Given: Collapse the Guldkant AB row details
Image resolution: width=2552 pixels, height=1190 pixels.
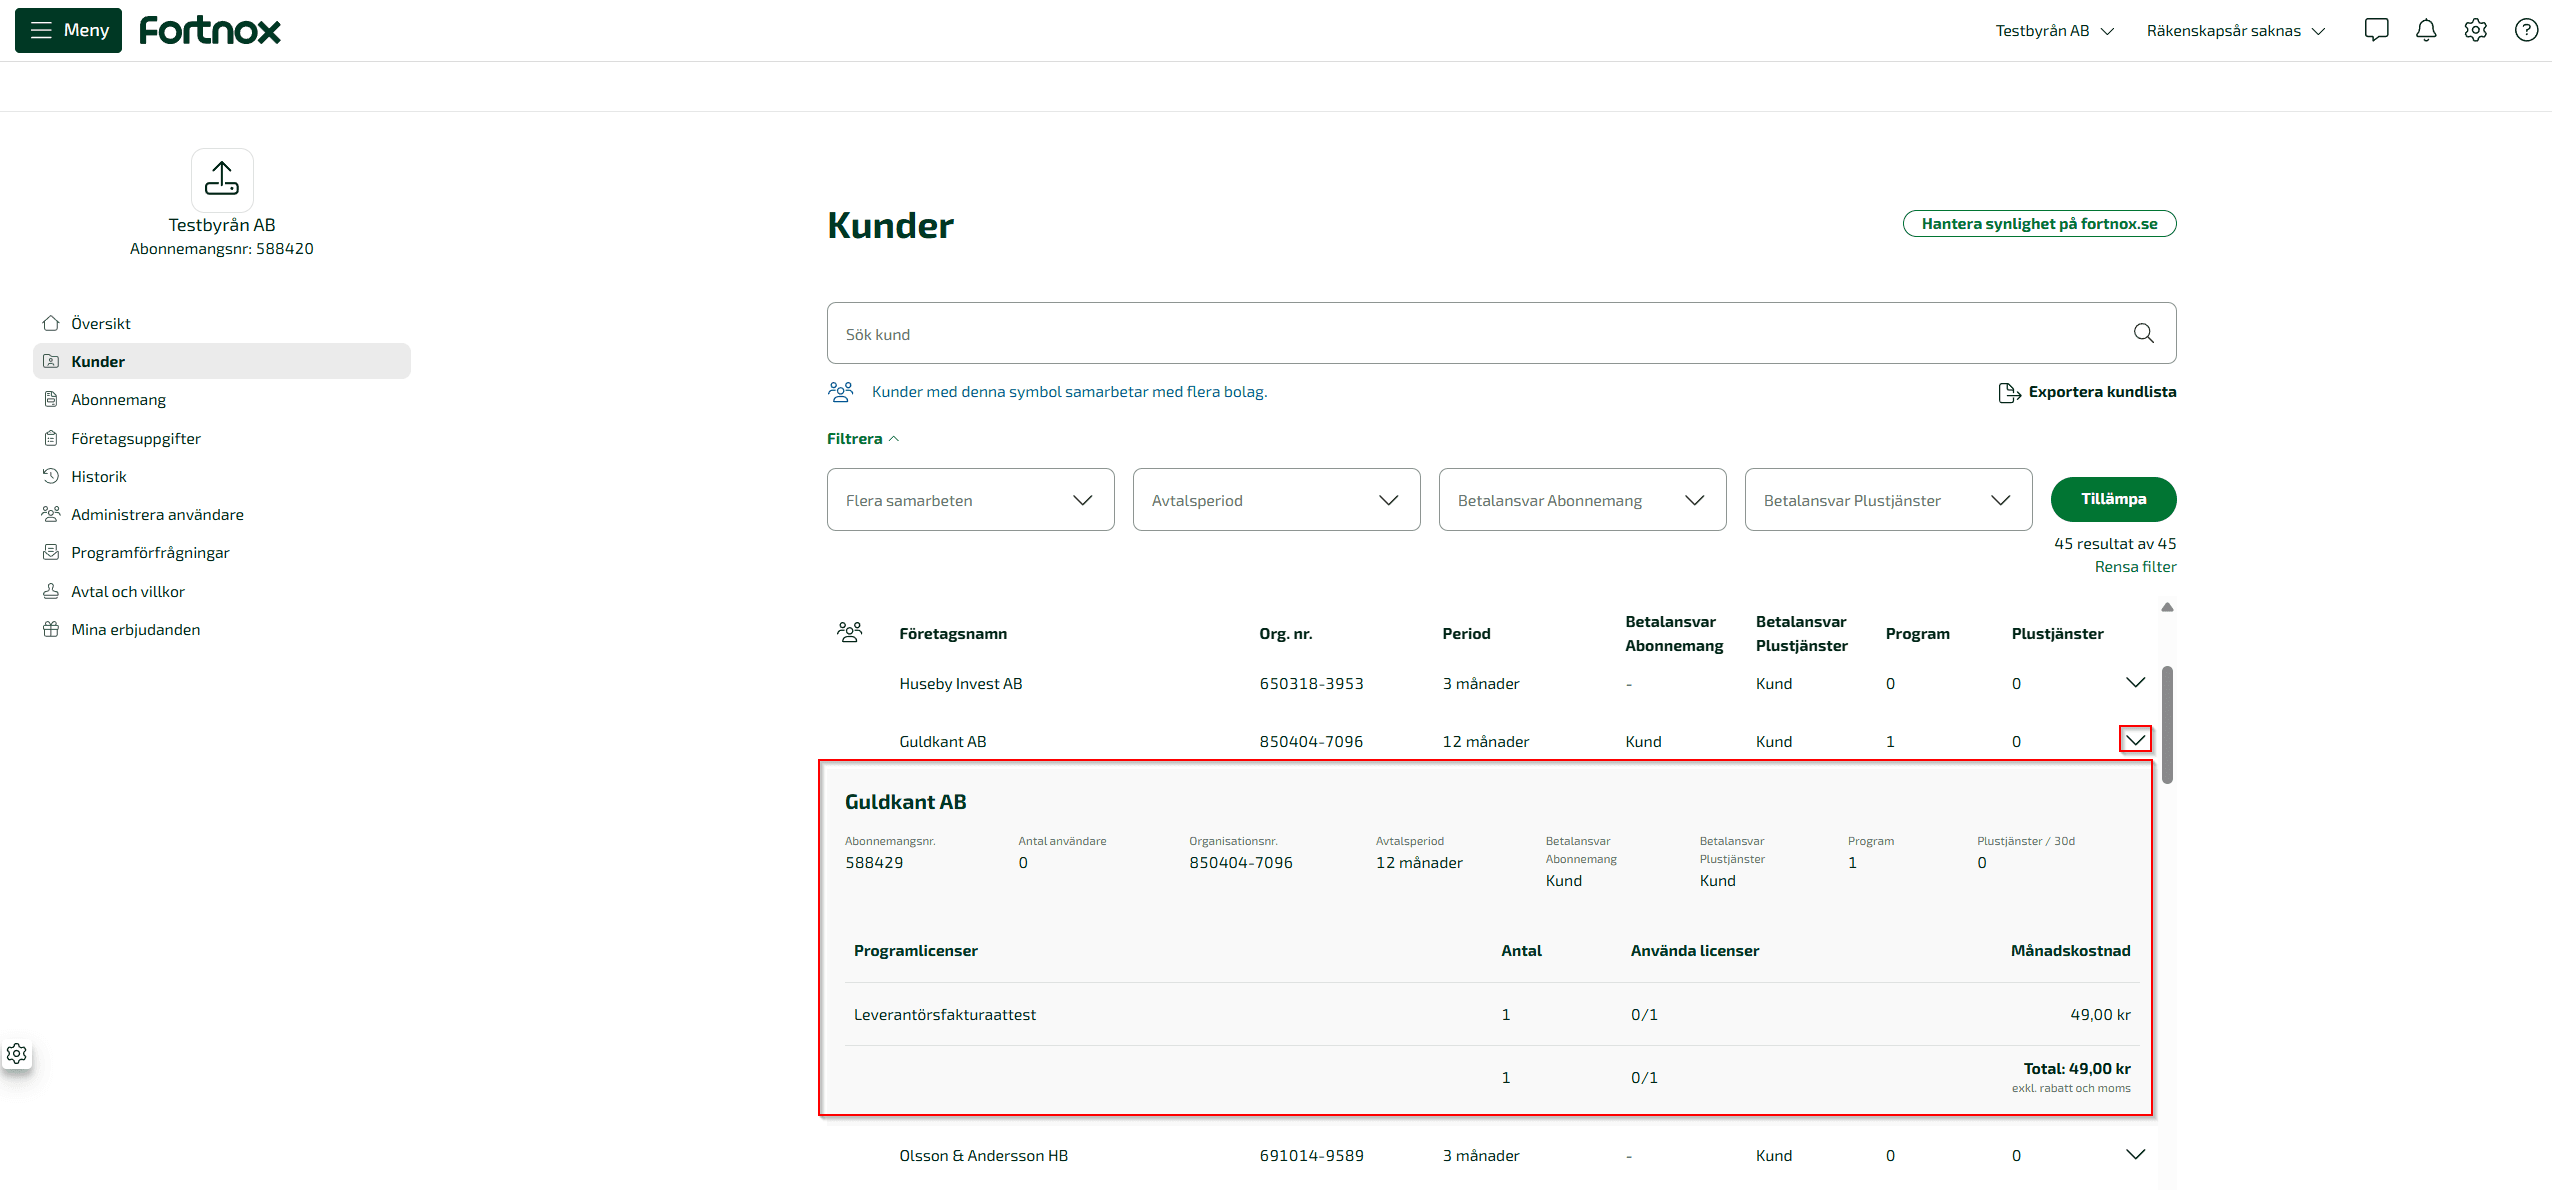Looking at the screenshot, I should (2135, 740).
